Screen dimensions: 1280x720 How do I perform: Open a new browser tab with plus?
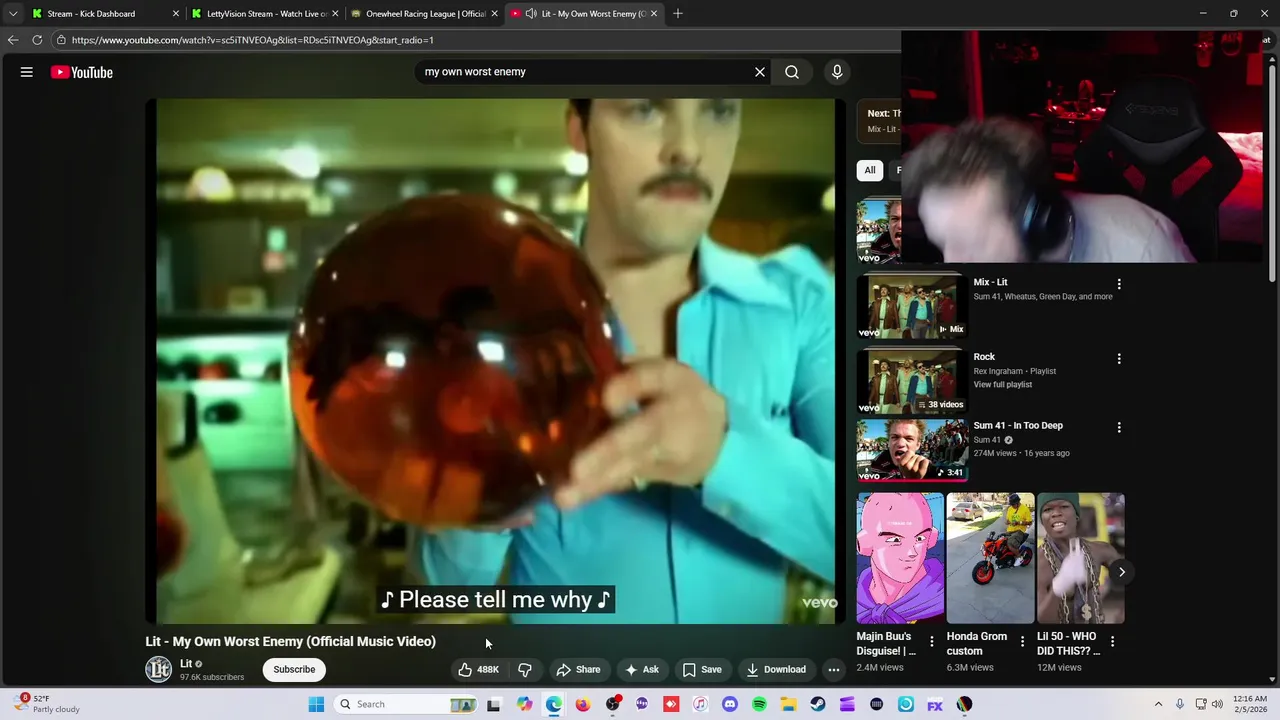click(678, 14)
